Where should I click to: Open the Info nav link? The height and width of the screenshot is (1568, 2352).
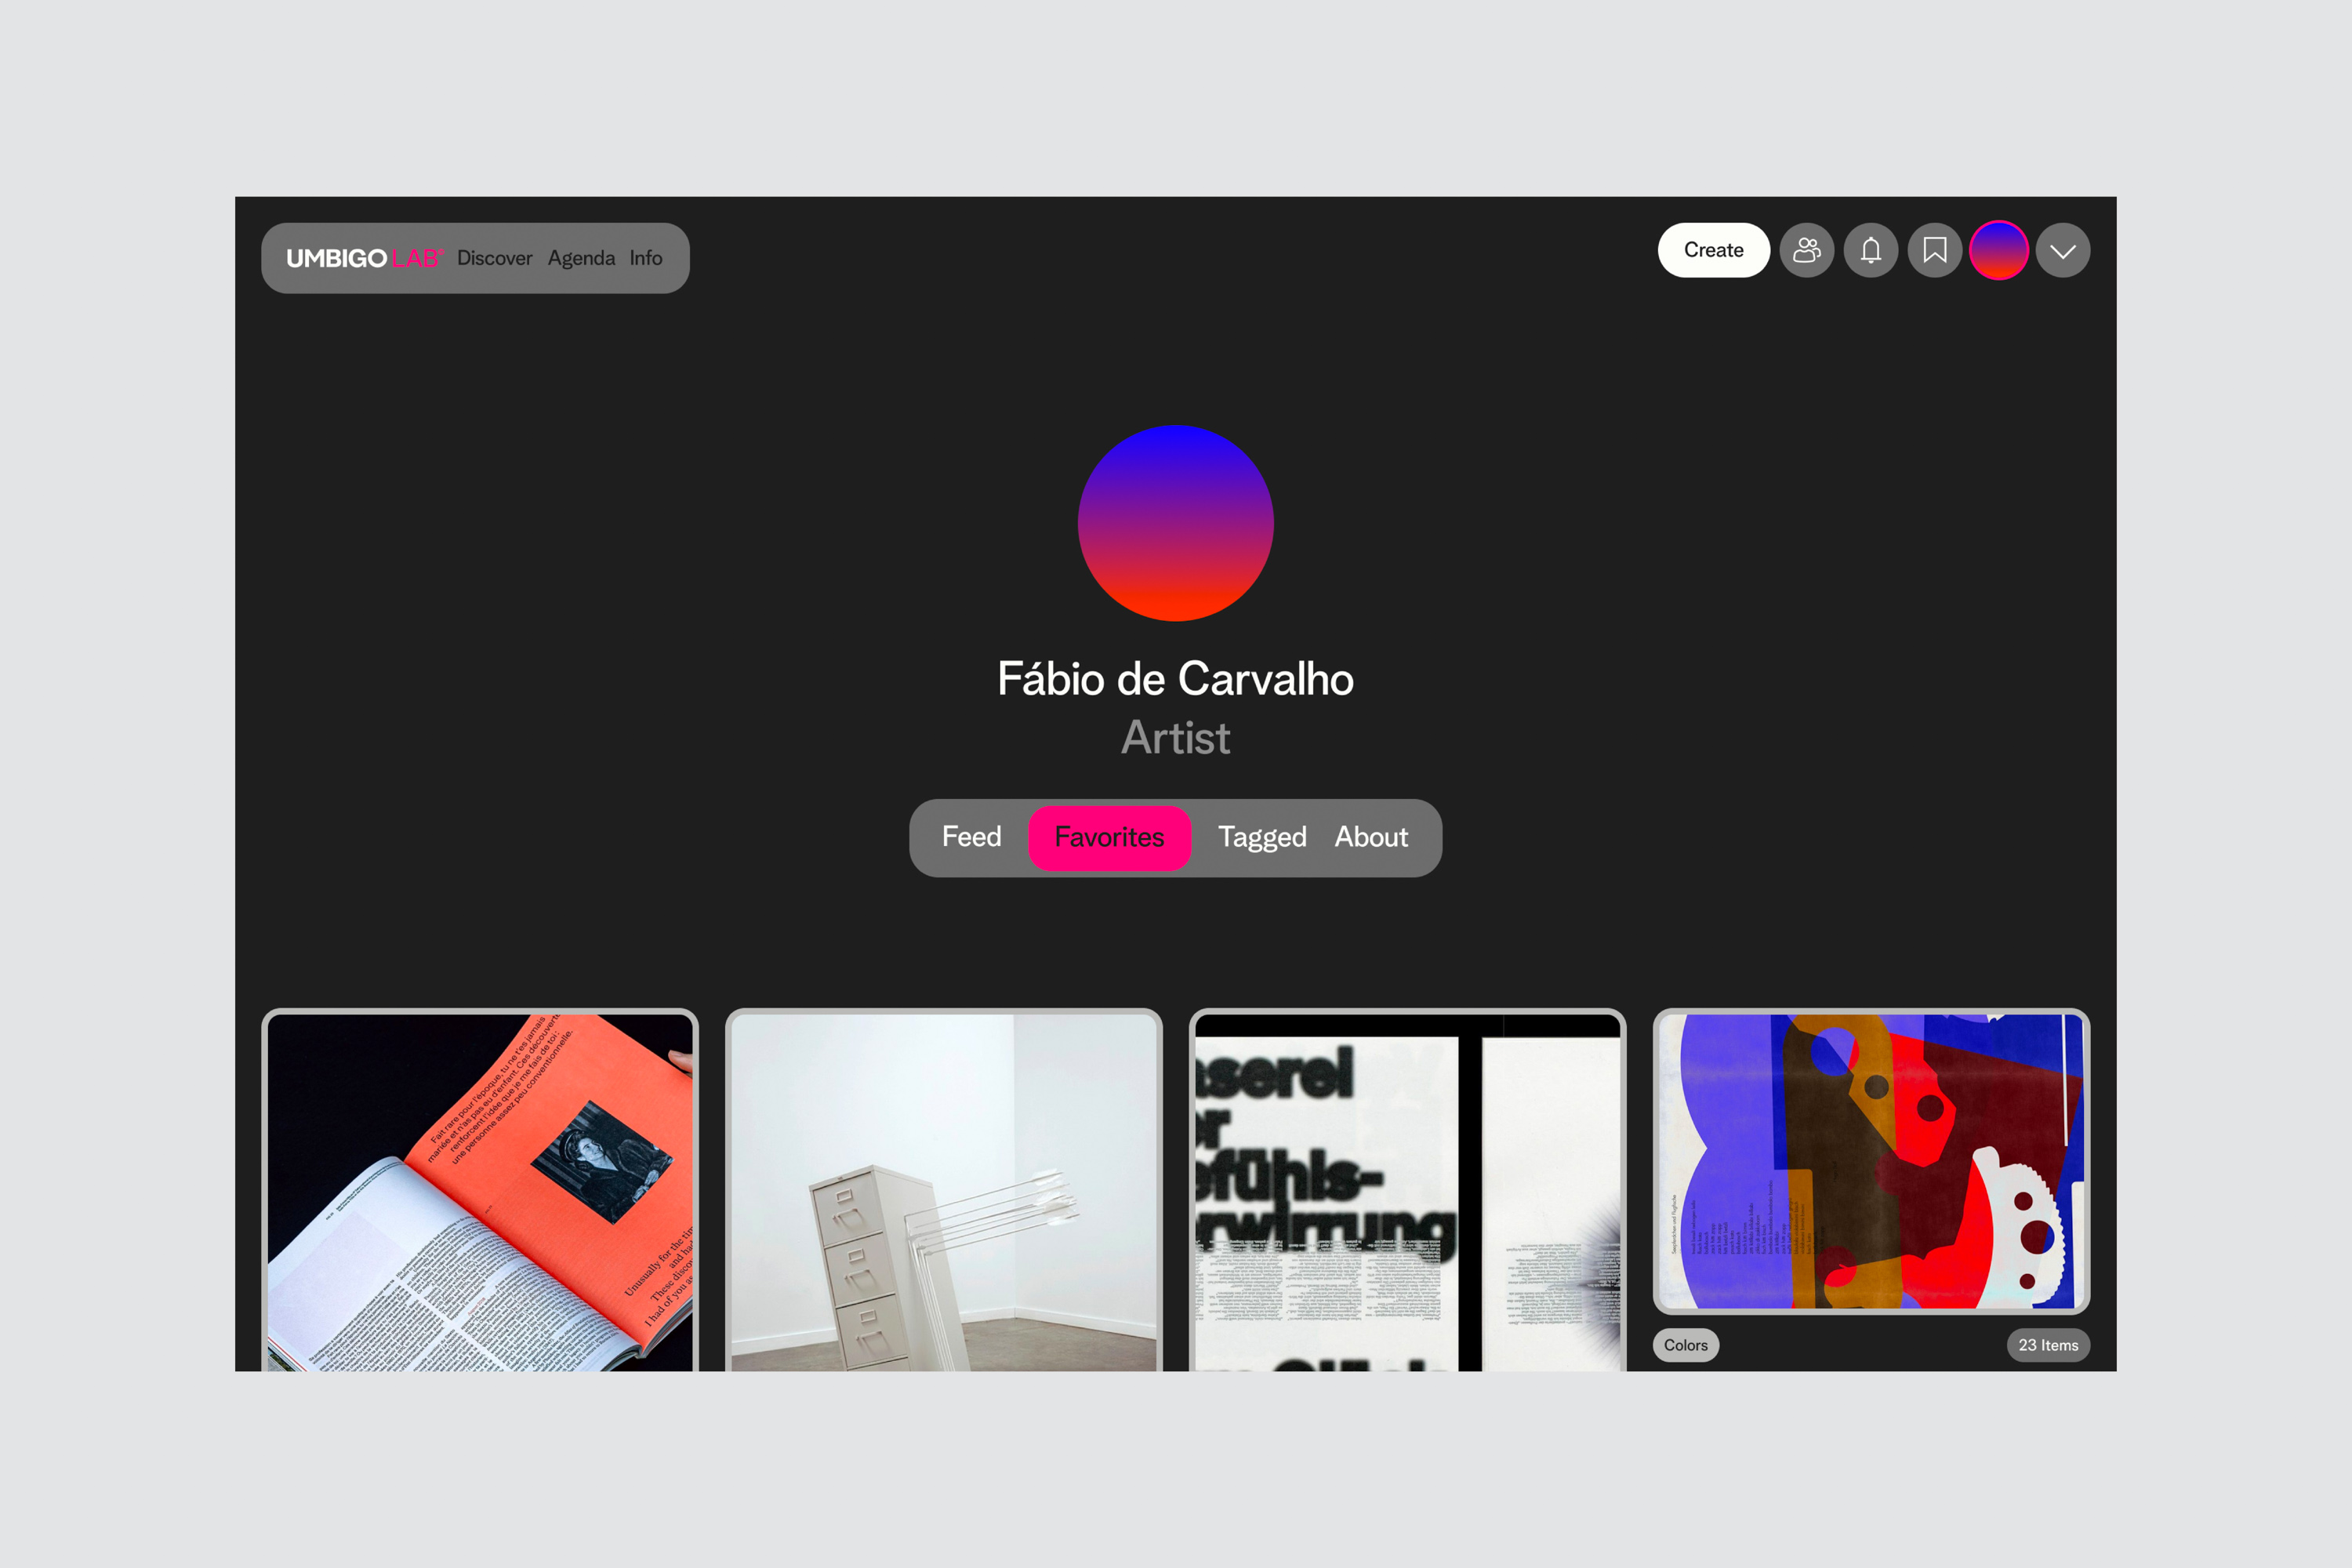pos(646,258)
